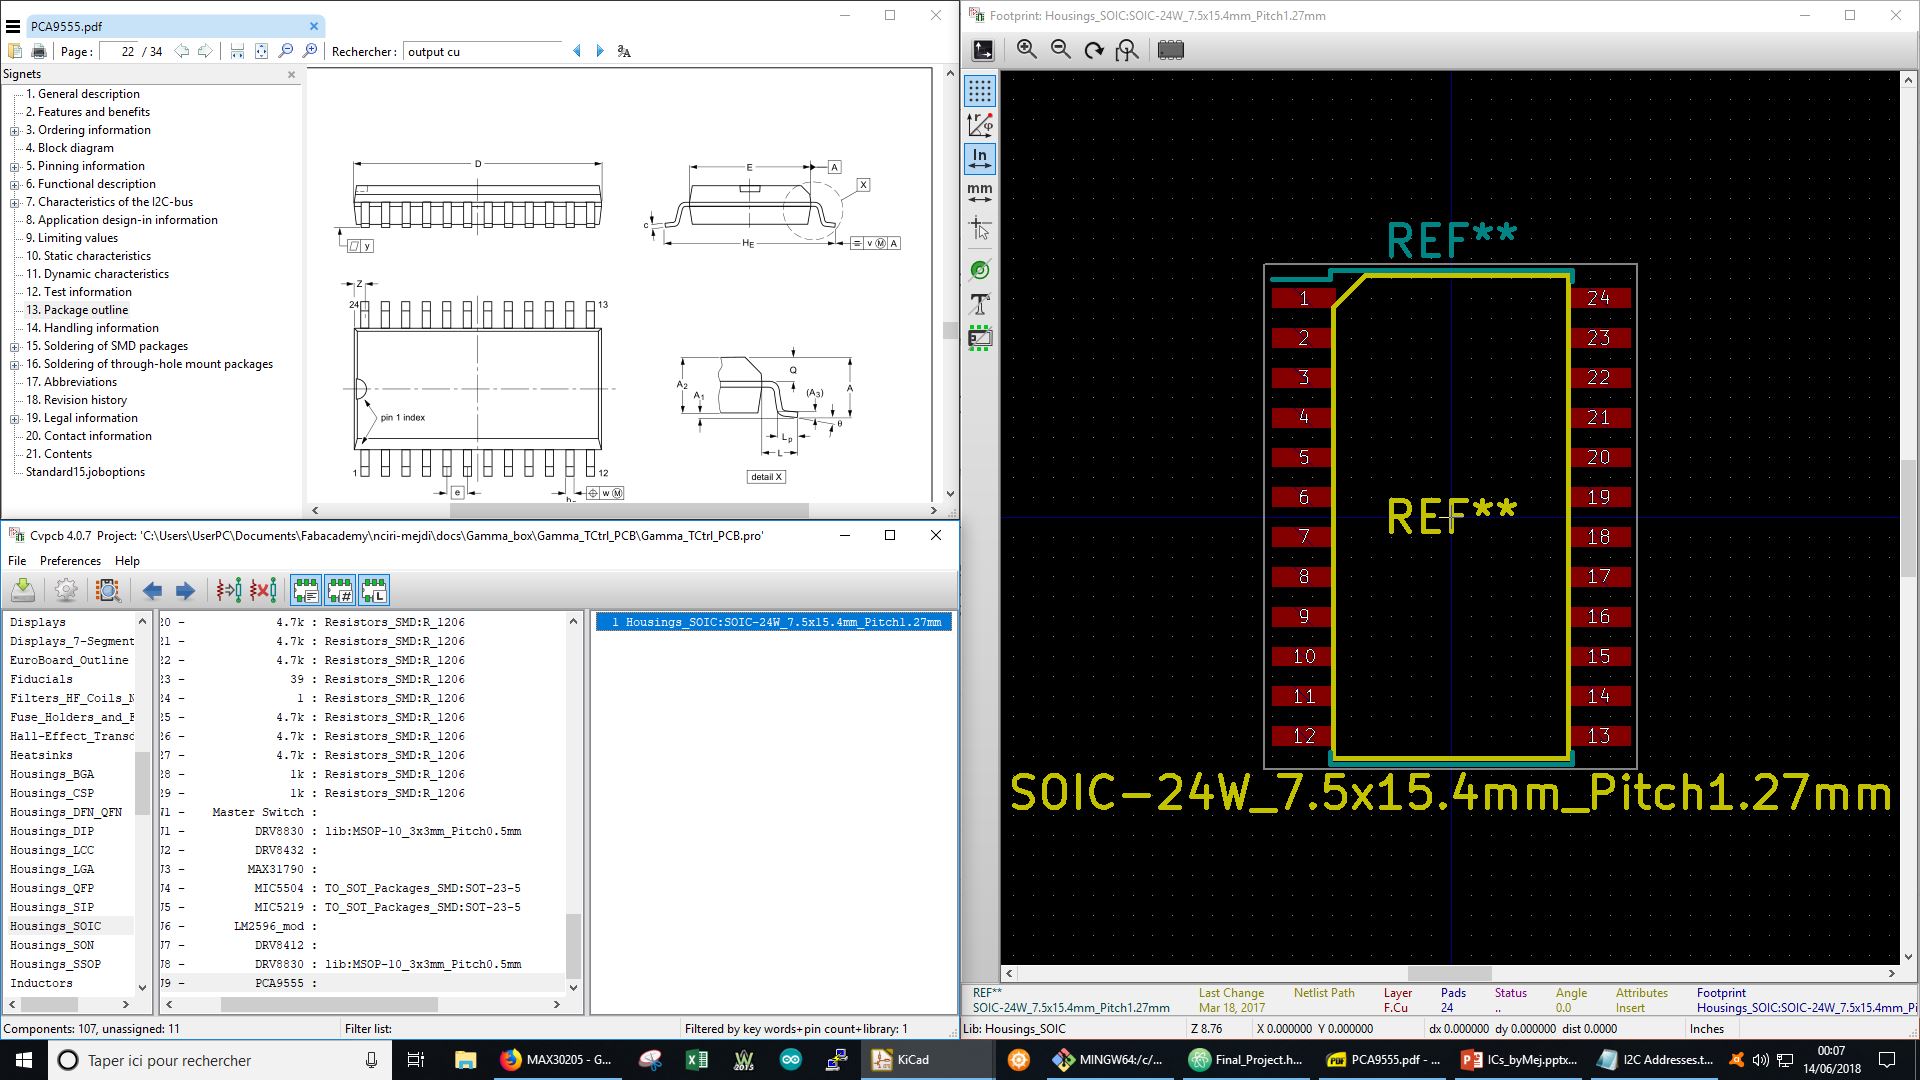Switch units to millimeters

point(980,192)
